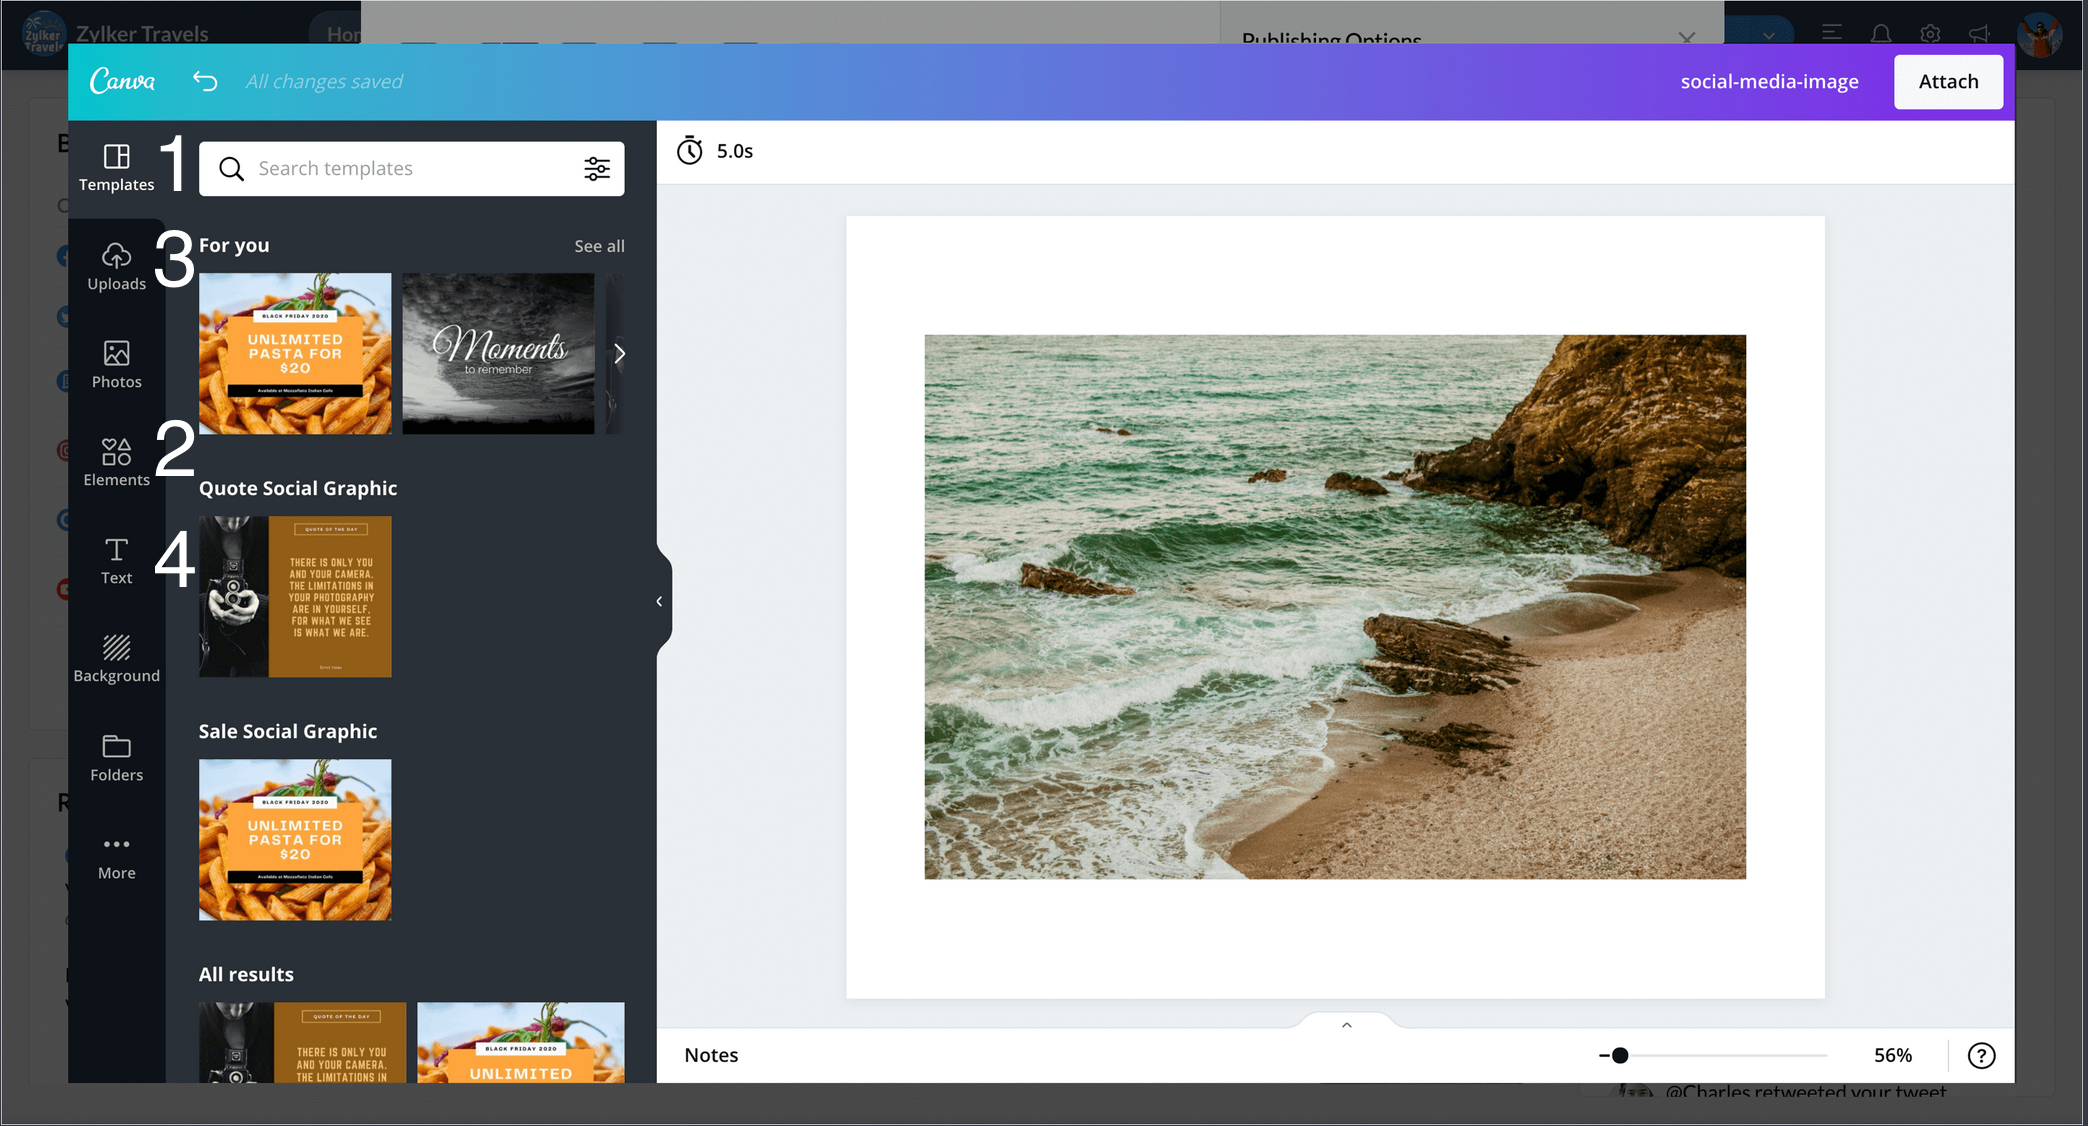Open the Folders panel
Screen dimensions: 2088x1126
click(x=116, y=758)
